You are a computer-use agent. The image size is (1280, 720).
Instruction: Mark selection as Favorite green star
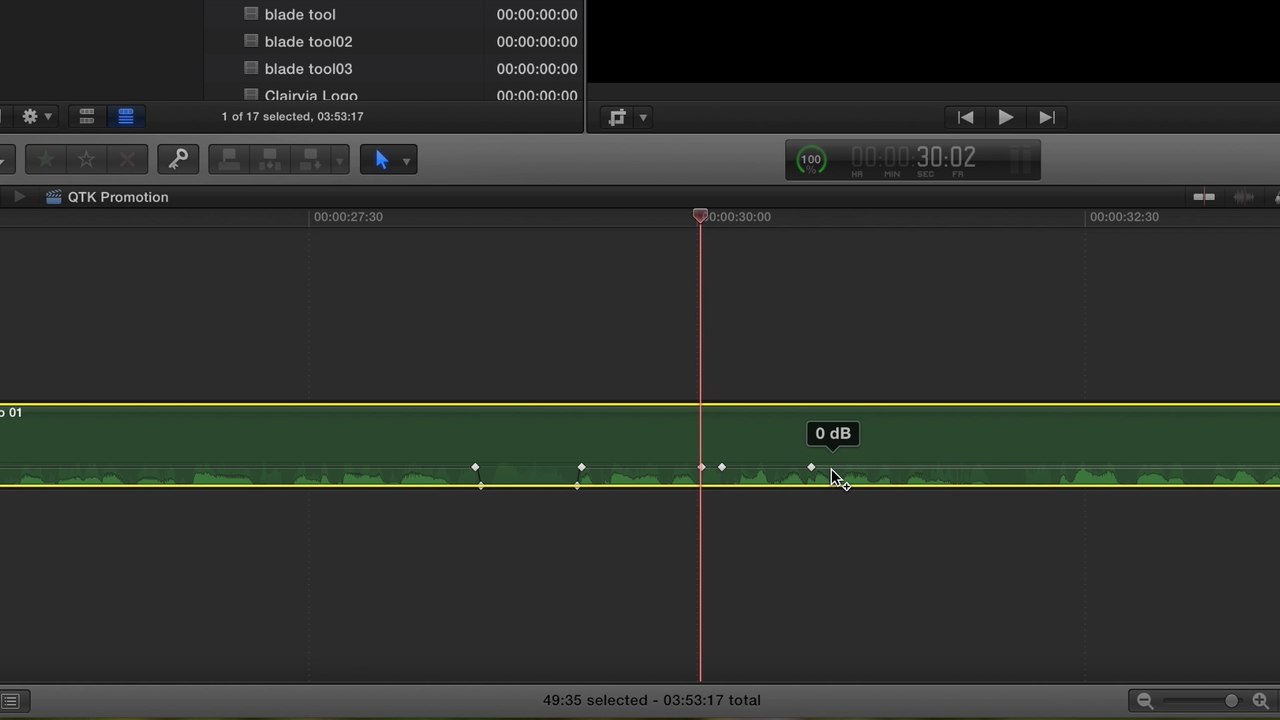45,159
